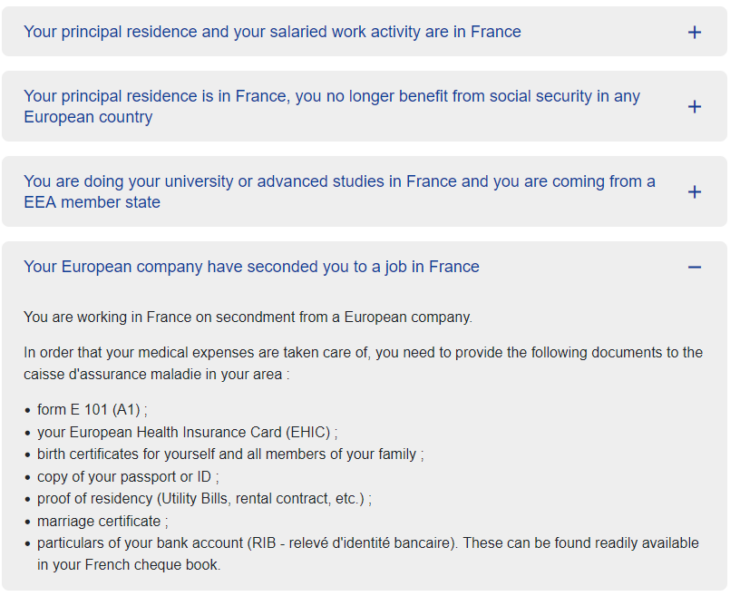Click the "particulars of your bank account" item

click(x=368, y=543)
